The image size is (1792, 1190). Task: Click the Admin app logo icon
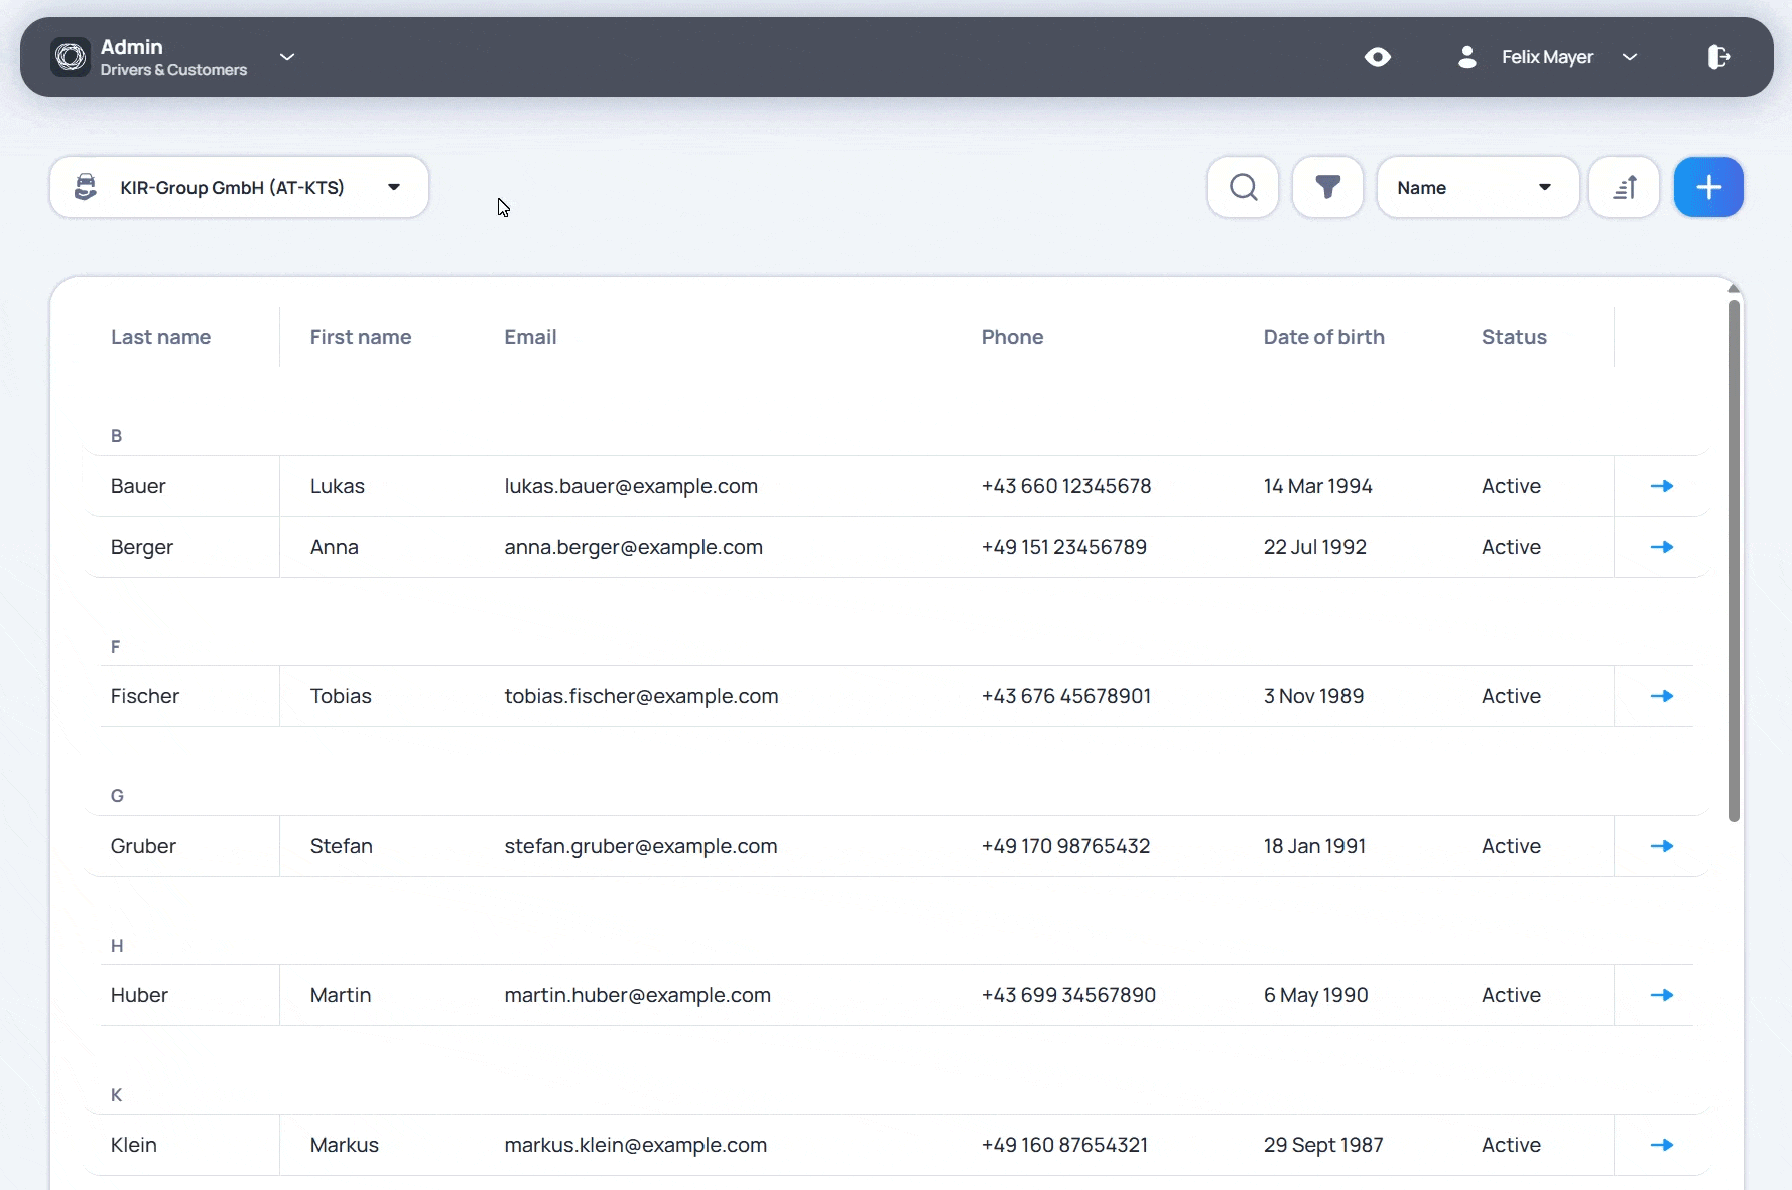[x=70, y=57]
